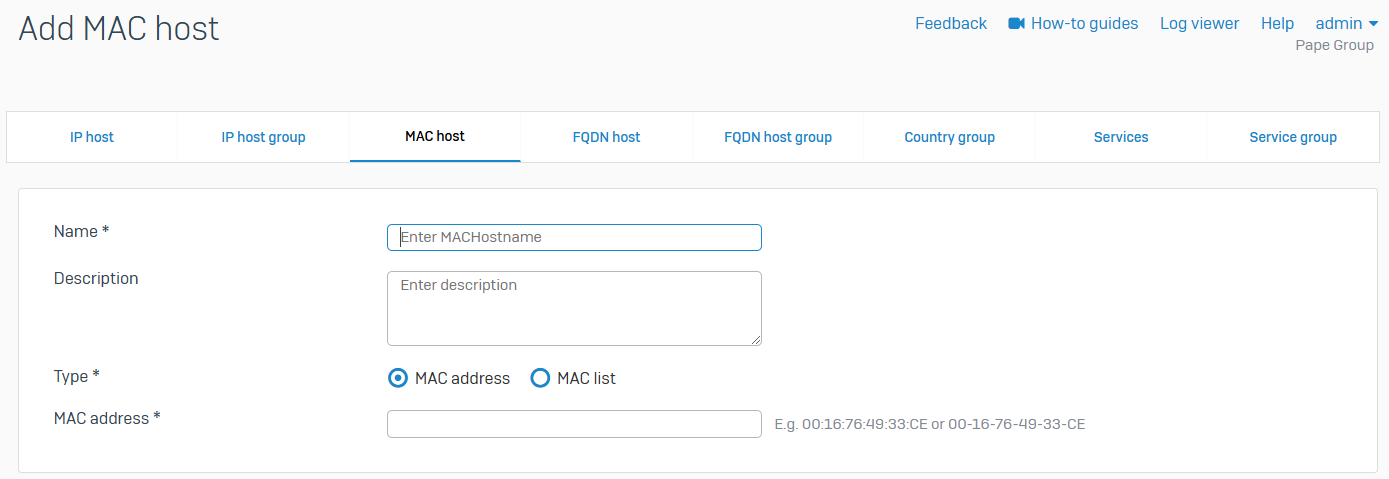Select the MAC host tab
This screenshot has width=1389, height=479.
coord(435,136)
